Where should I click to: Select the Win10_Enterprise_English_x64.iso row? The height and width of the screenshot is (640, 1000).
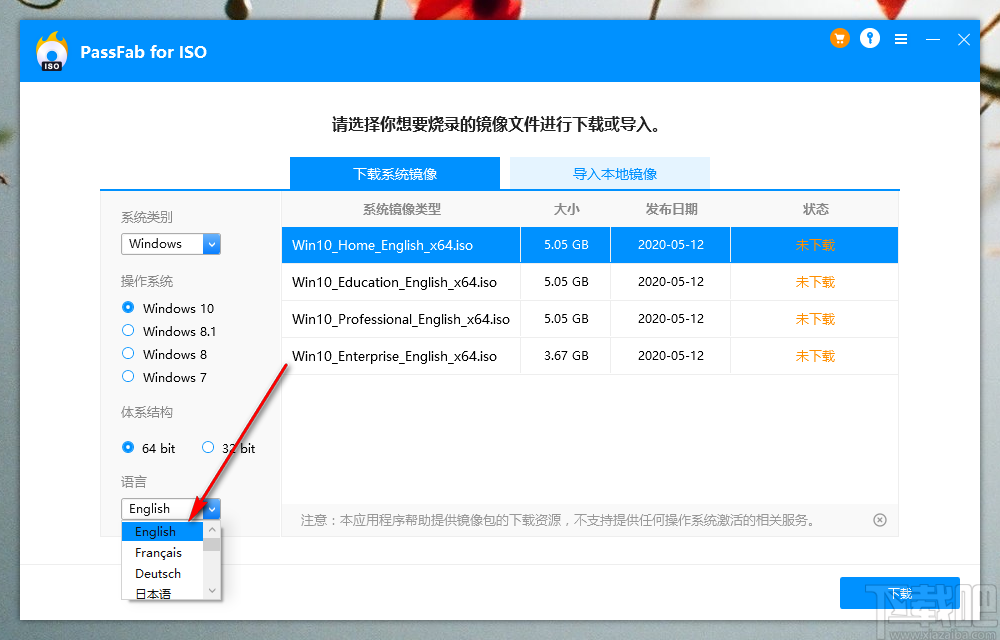pos(400,355)
